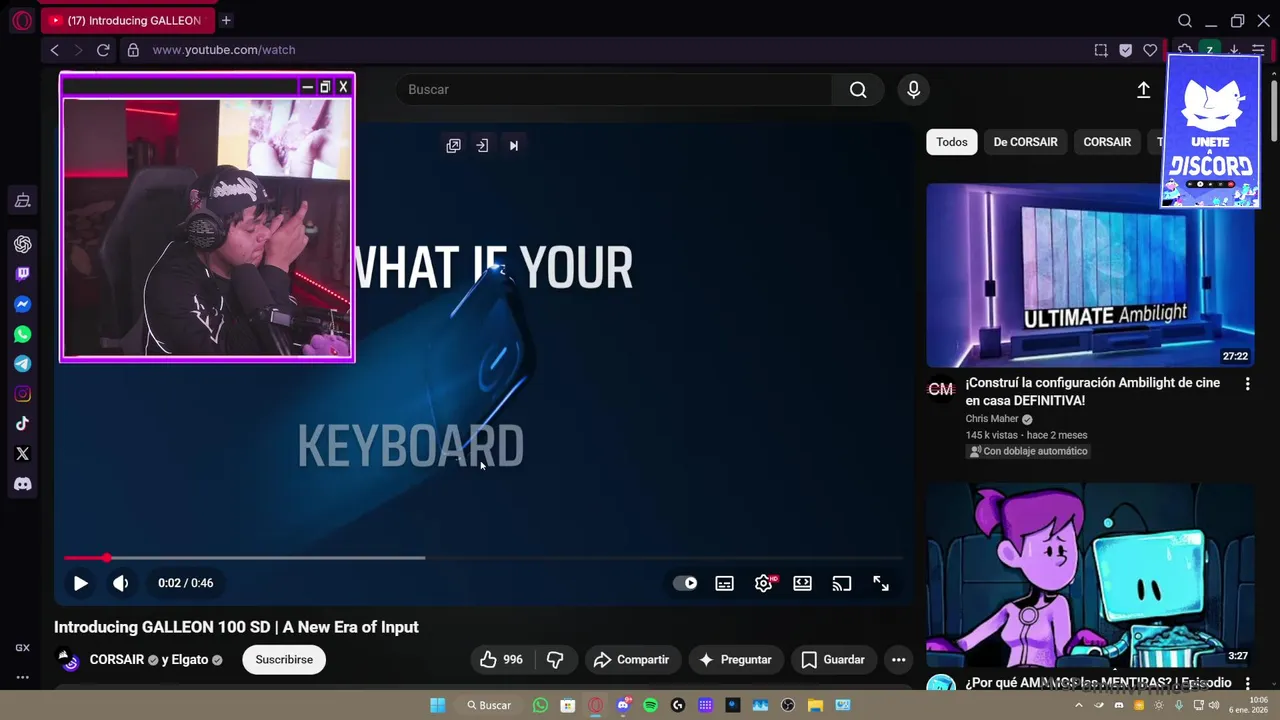The width and height of the screenshot is (1280, 720).
Task: Cast the video to a TV
Action: [842, 583]
